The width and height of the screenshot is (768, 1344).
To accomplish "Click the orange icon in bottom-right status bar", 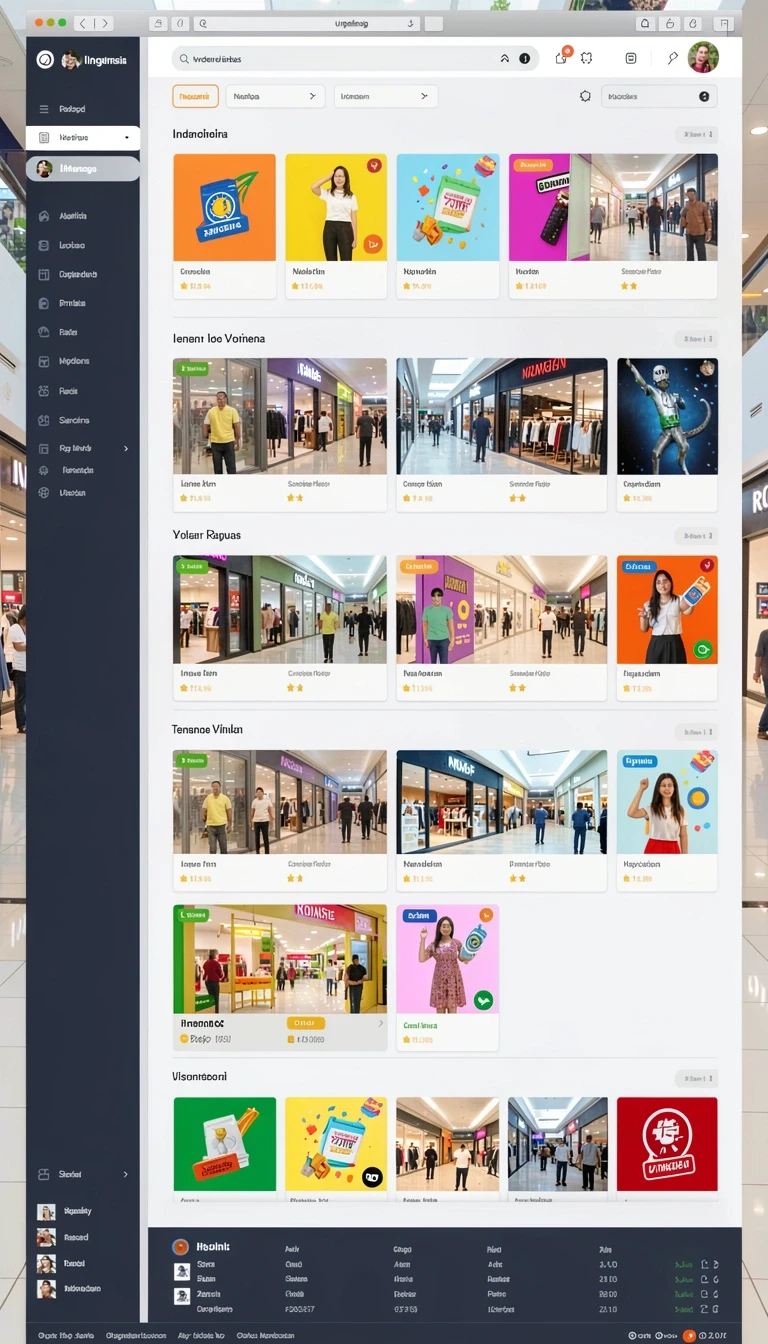I will click(x=690, y=1335).
